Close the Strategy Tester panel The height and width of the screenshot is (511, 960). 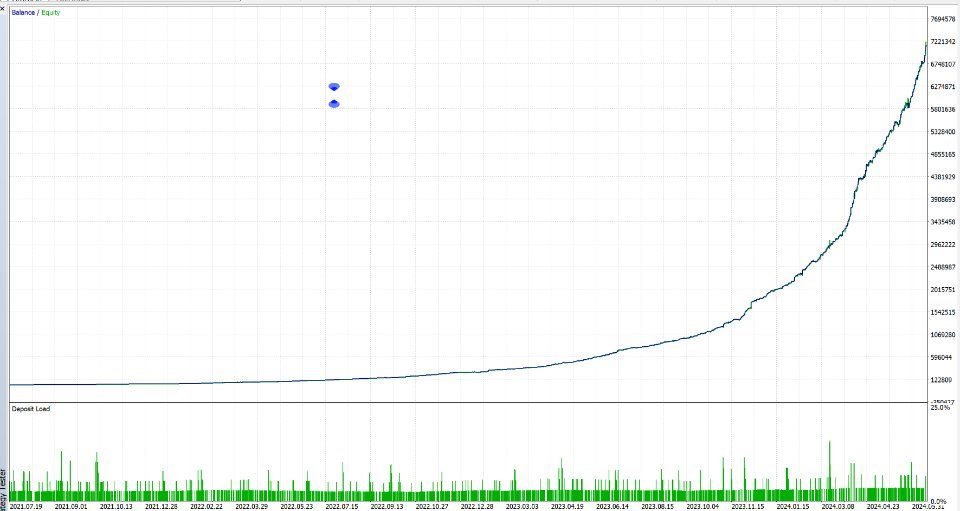click(x=2, y=9)
